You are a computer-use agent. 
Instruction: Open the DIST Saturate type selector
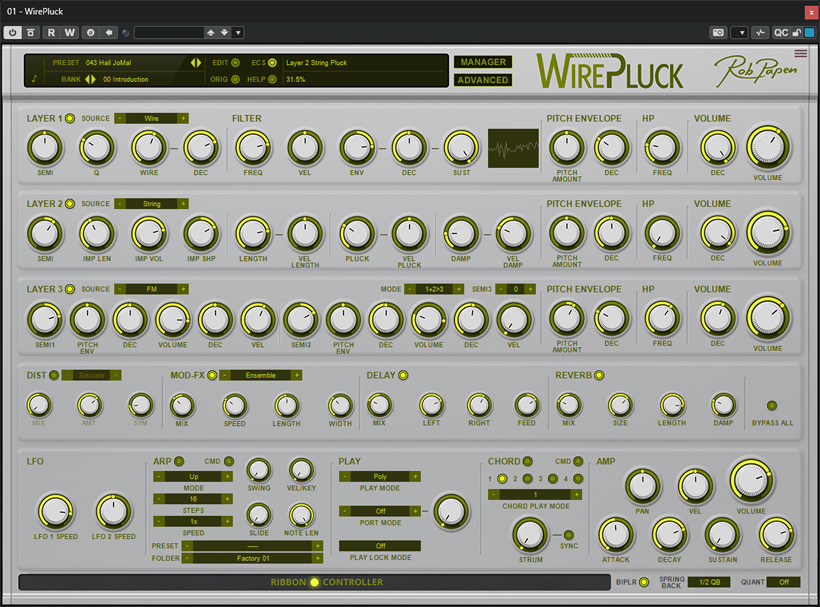click(x=92, y=375)
